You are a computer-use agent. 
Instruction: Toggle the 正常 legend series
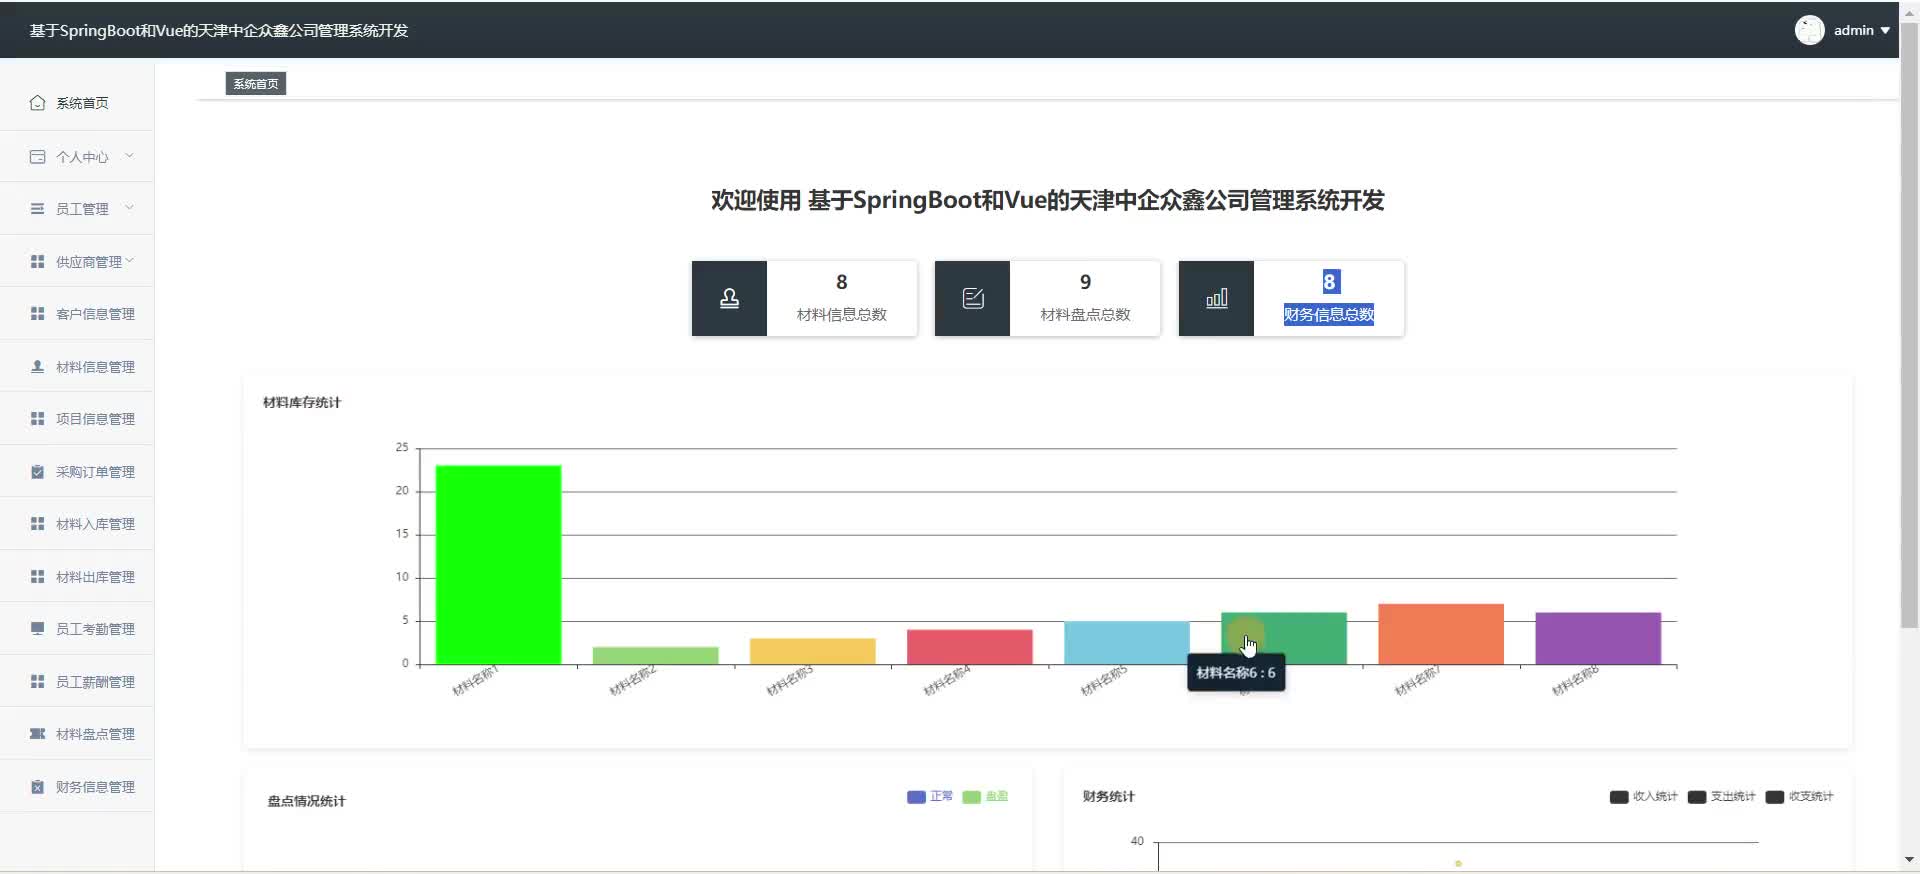(929, 797)
